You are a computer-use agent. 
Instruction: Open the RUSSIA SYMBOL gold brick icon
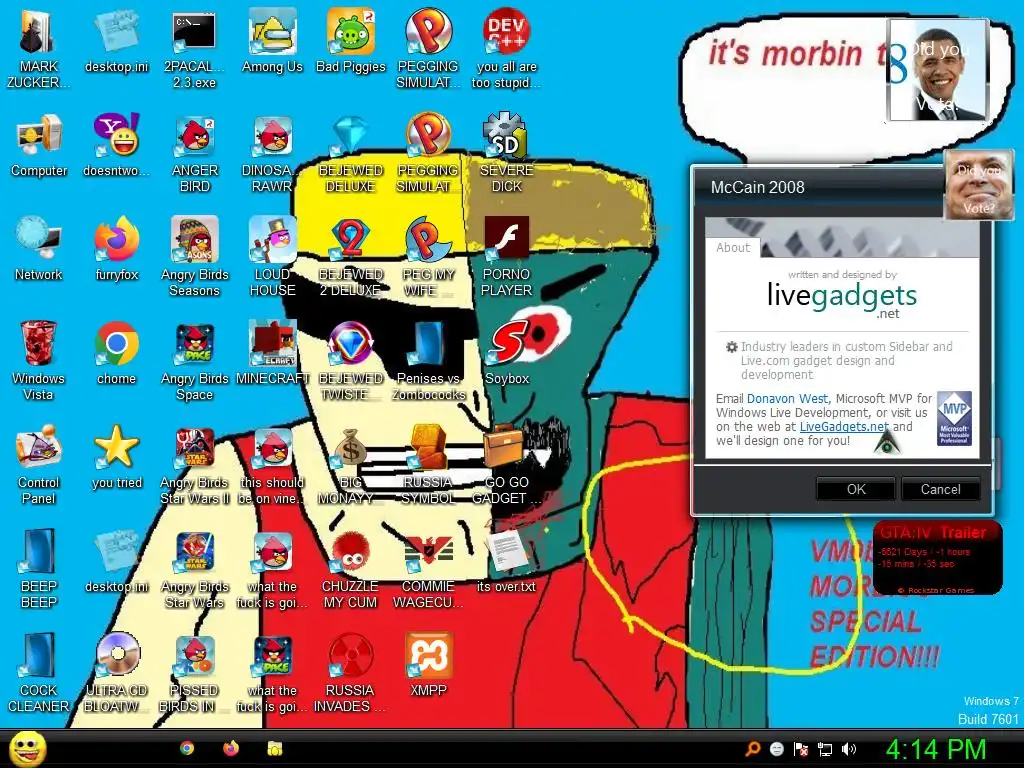(x=428, y=464)
